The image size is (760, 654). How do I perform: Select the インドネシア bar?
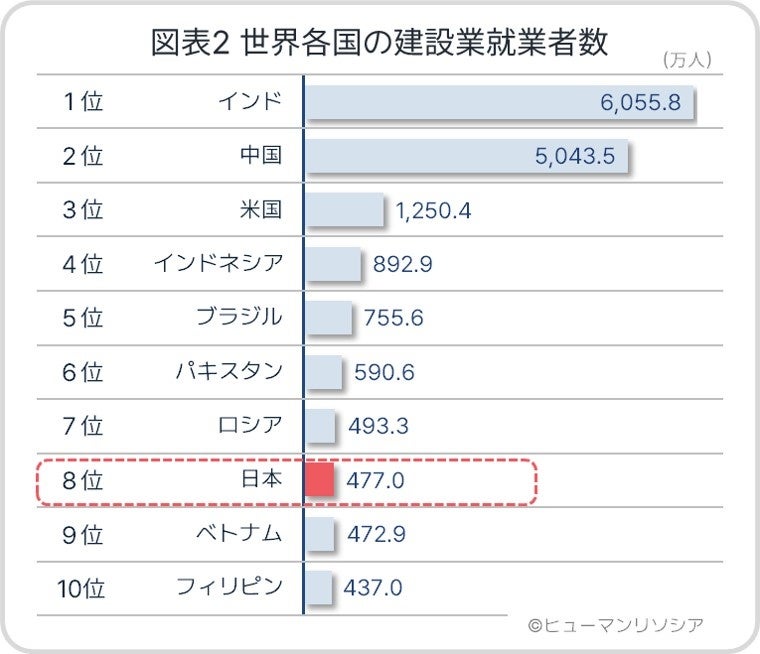point(332,264)
